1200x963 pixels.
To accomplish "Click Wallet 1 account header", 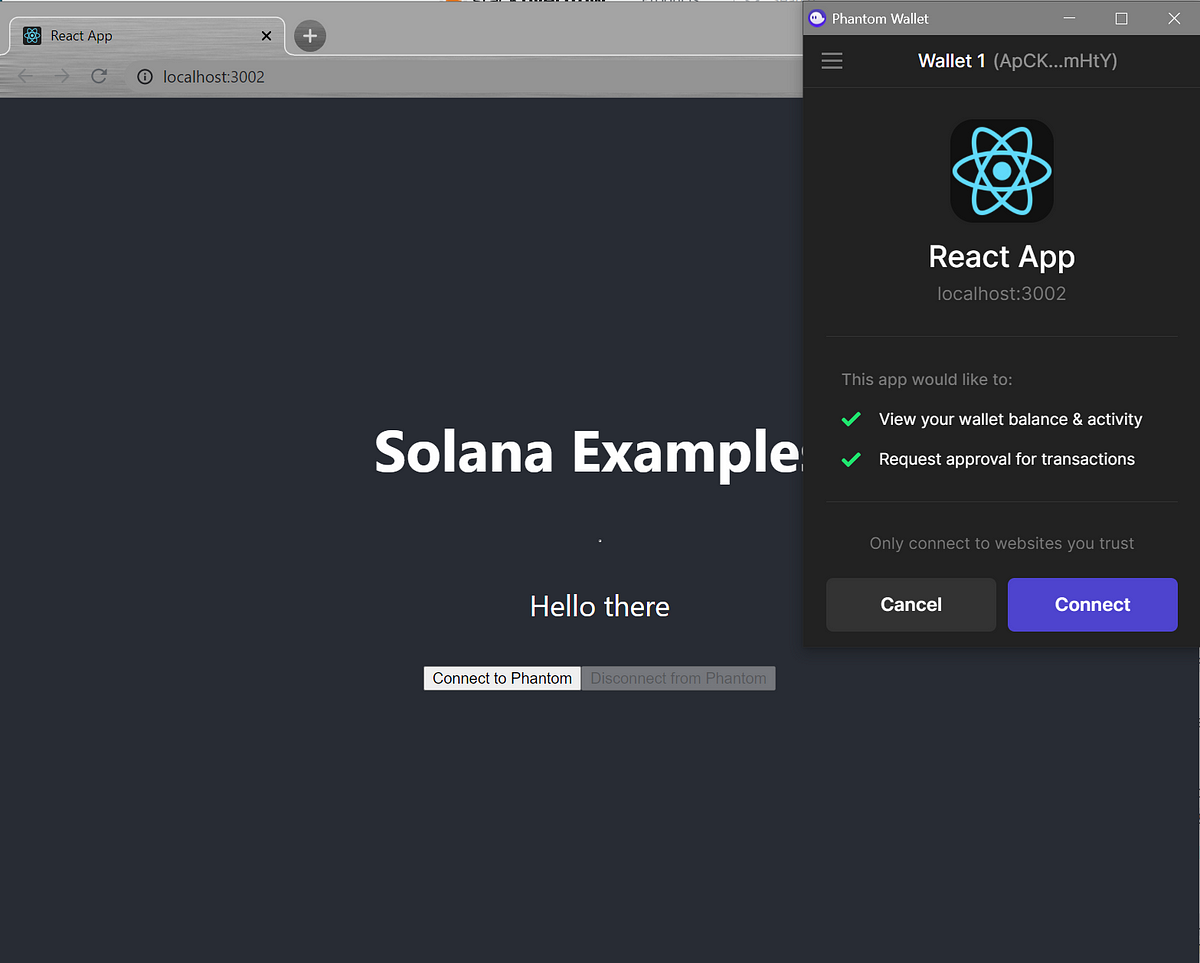I will pyautogui.click(x=1017, y=61).
